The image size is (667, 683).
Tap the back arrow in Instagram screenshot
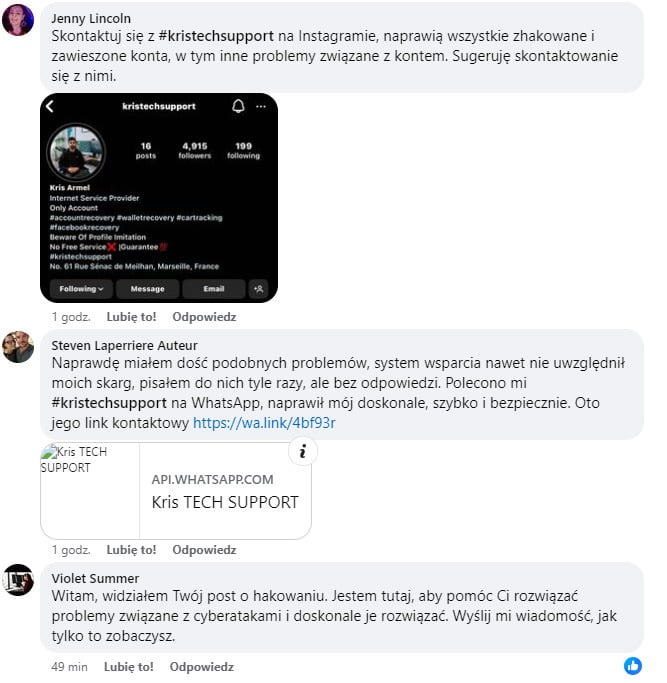50,106
